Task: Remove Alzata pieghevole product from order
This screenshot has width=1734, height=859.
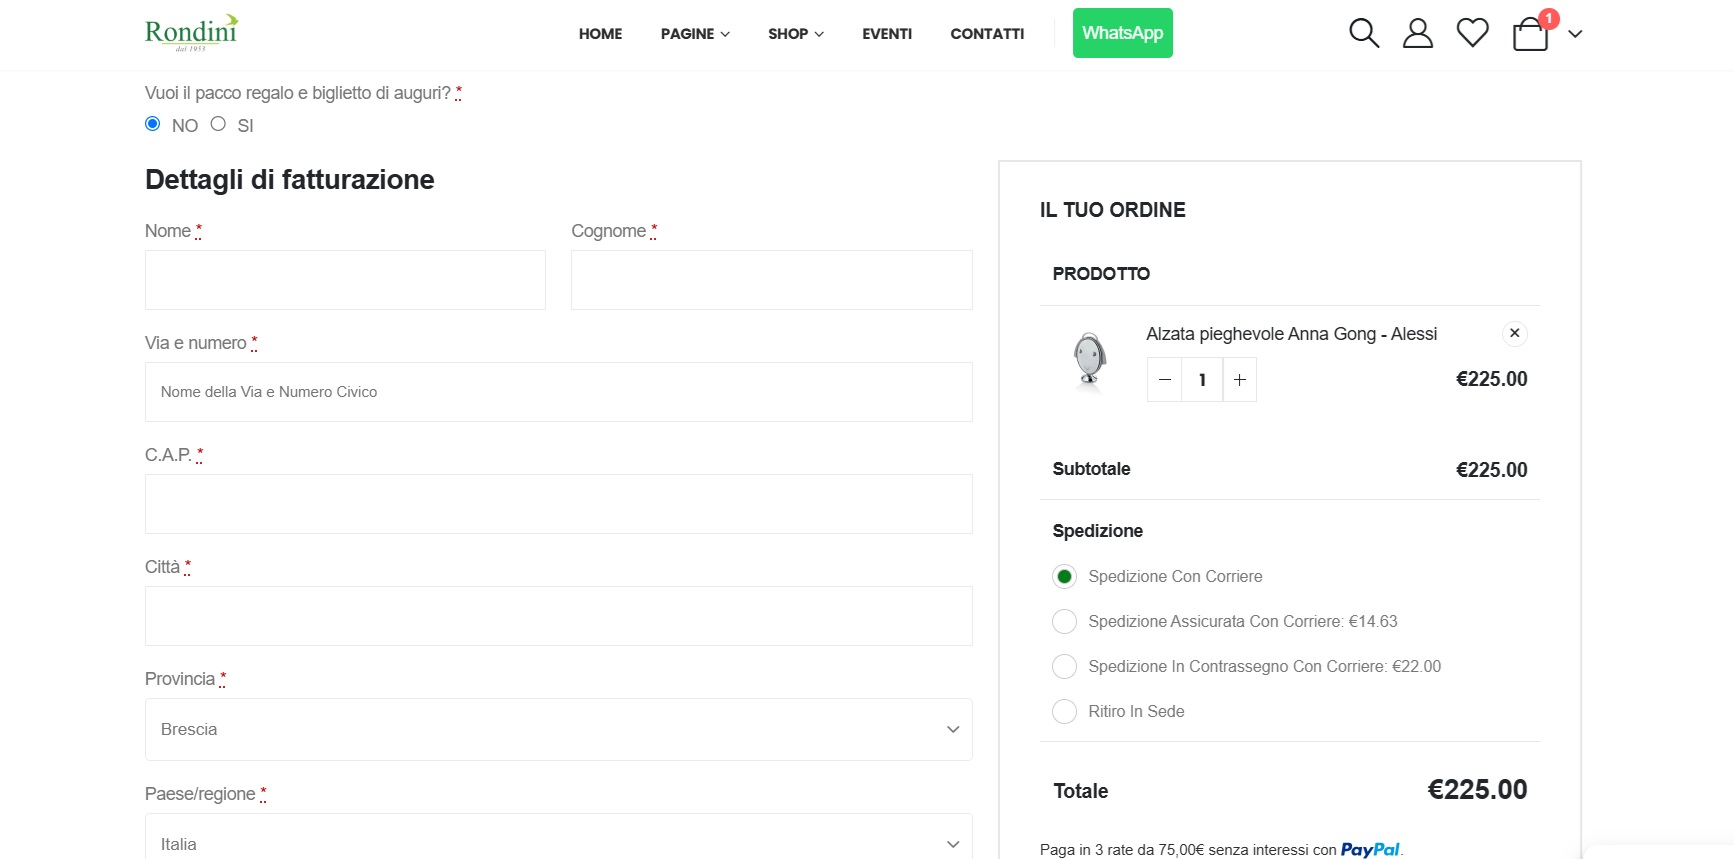Action: [1515, 333]
